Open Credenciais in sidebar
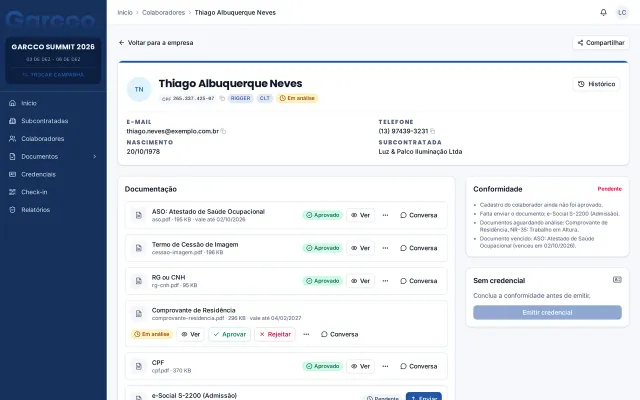 pos(53,174)
